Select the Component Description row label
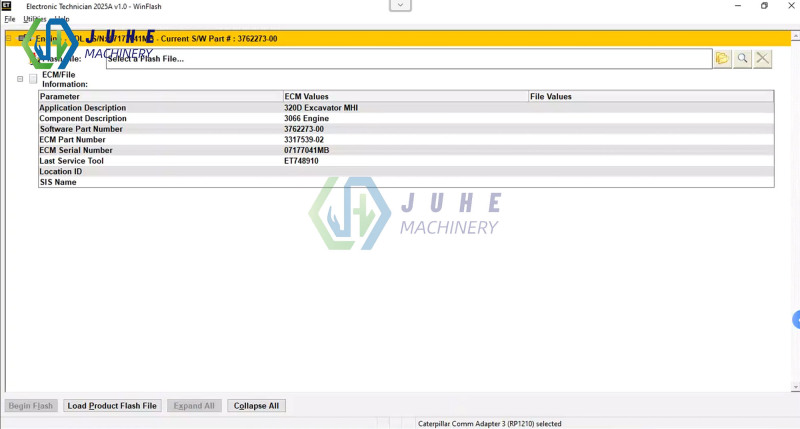This screenshot has width=800, height=429. pyautogui.click(x=83, y=118)
